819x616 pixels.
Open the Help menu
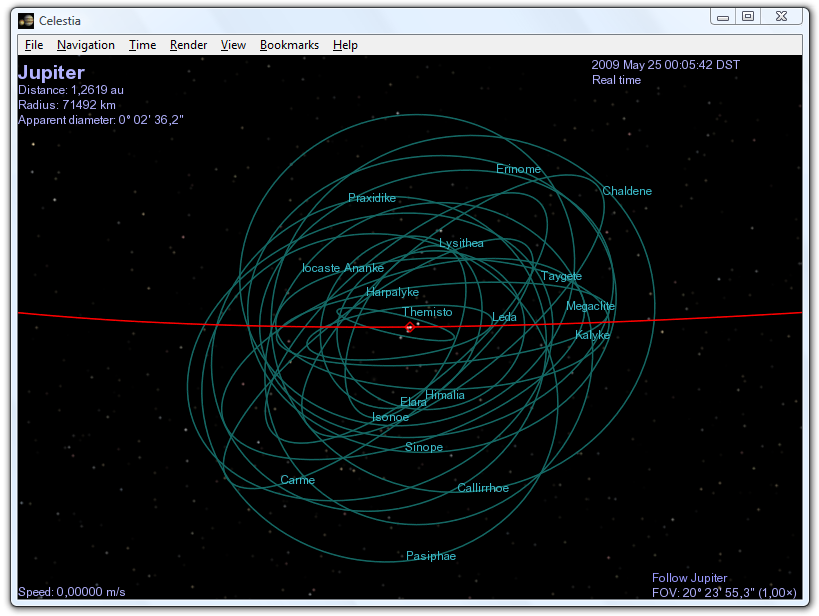[x=345, y=45]
